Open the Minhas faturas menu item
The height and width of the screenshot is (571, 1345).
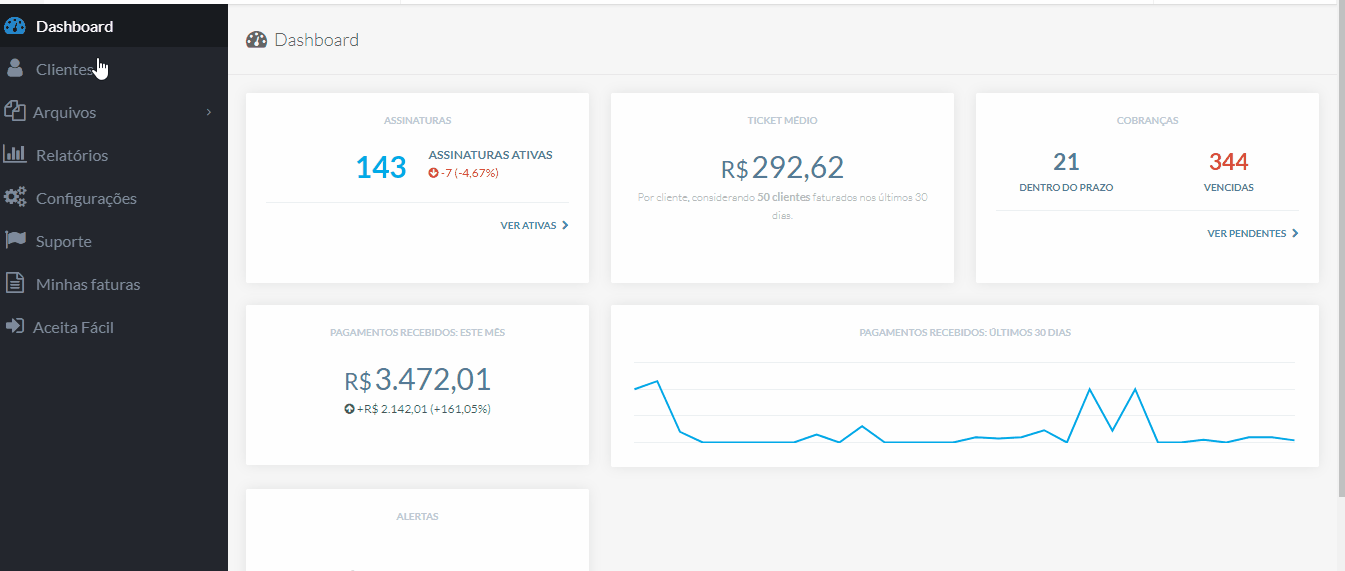pyautogui.click(x=88, y=284)
